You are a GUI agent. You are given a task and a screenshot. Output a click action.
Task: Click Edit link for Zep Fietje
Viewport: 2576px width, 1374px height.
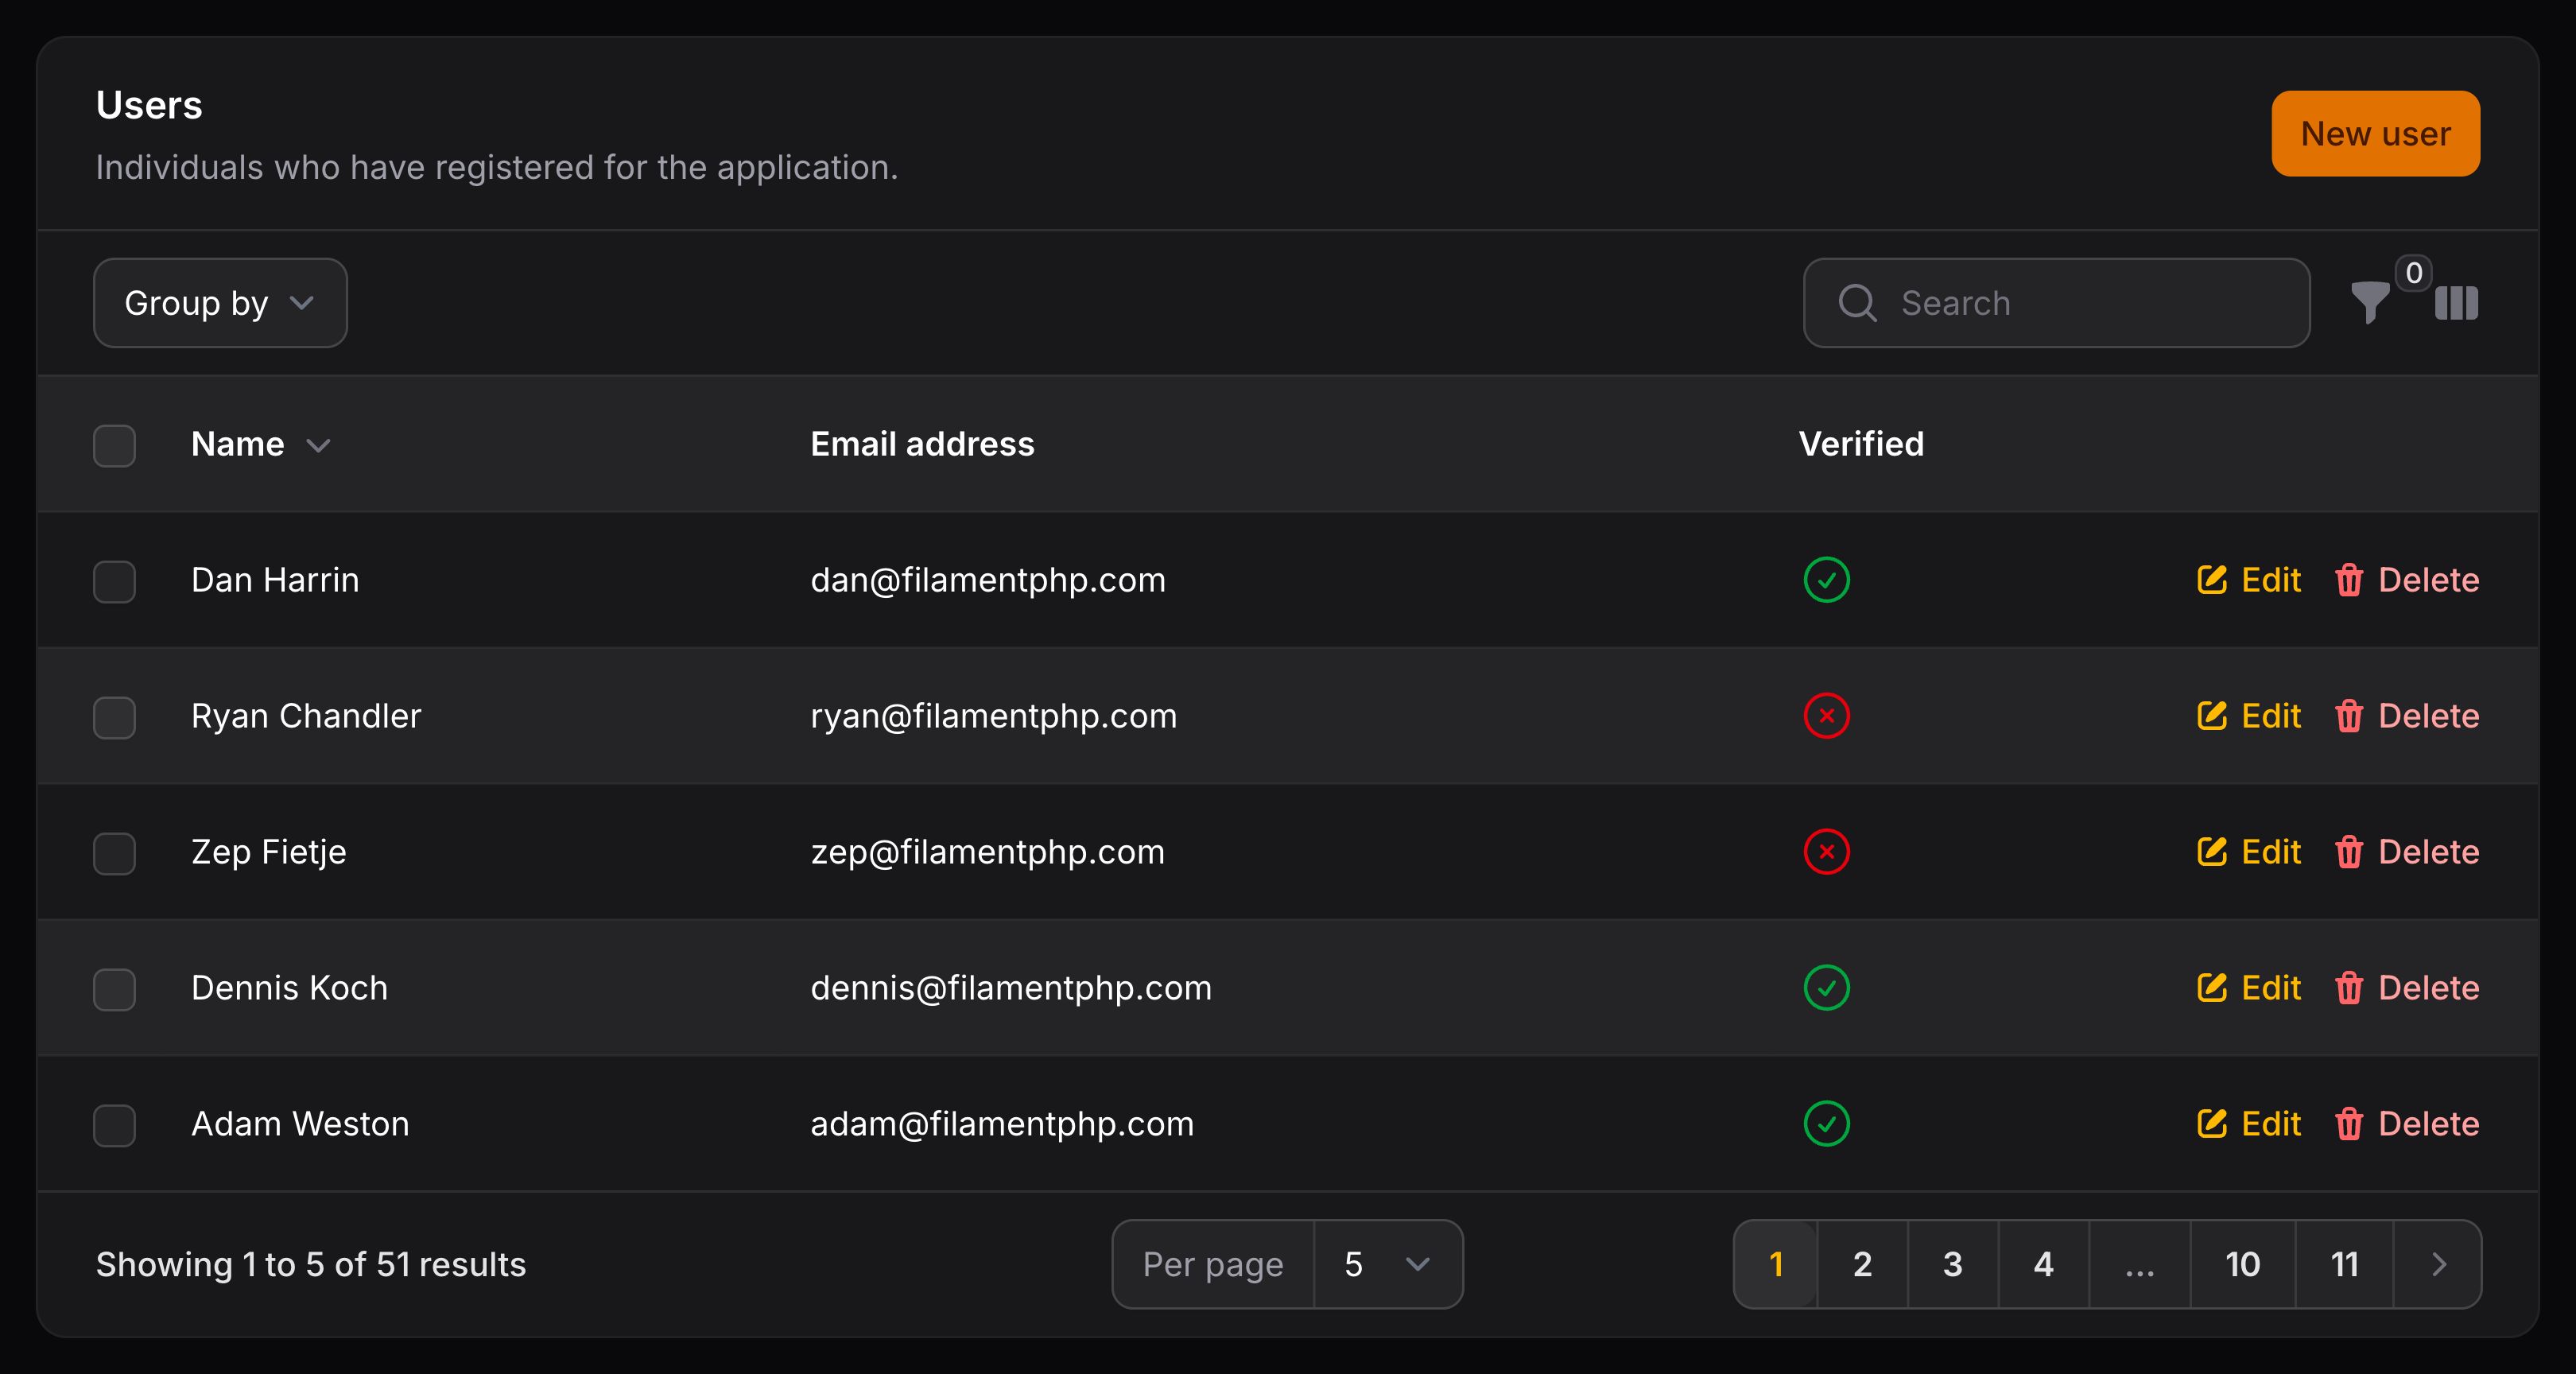(x=2270, y=852)
